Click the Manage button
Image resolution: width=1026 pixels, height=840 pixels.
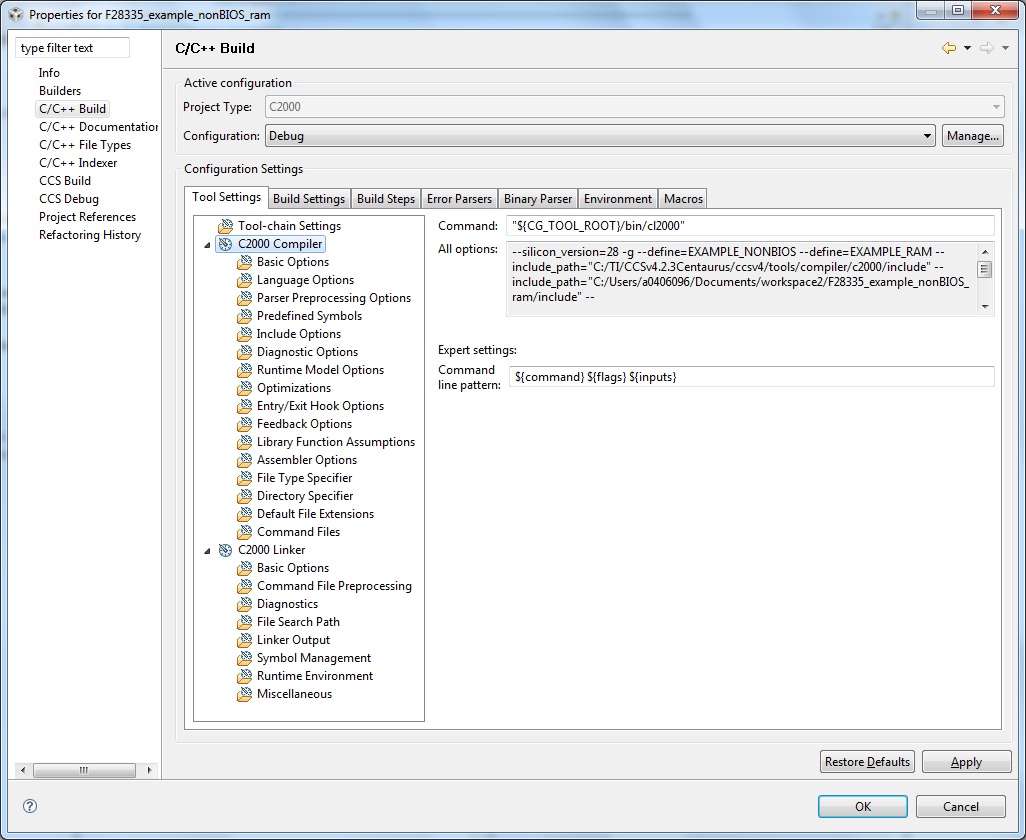point(971,135)
